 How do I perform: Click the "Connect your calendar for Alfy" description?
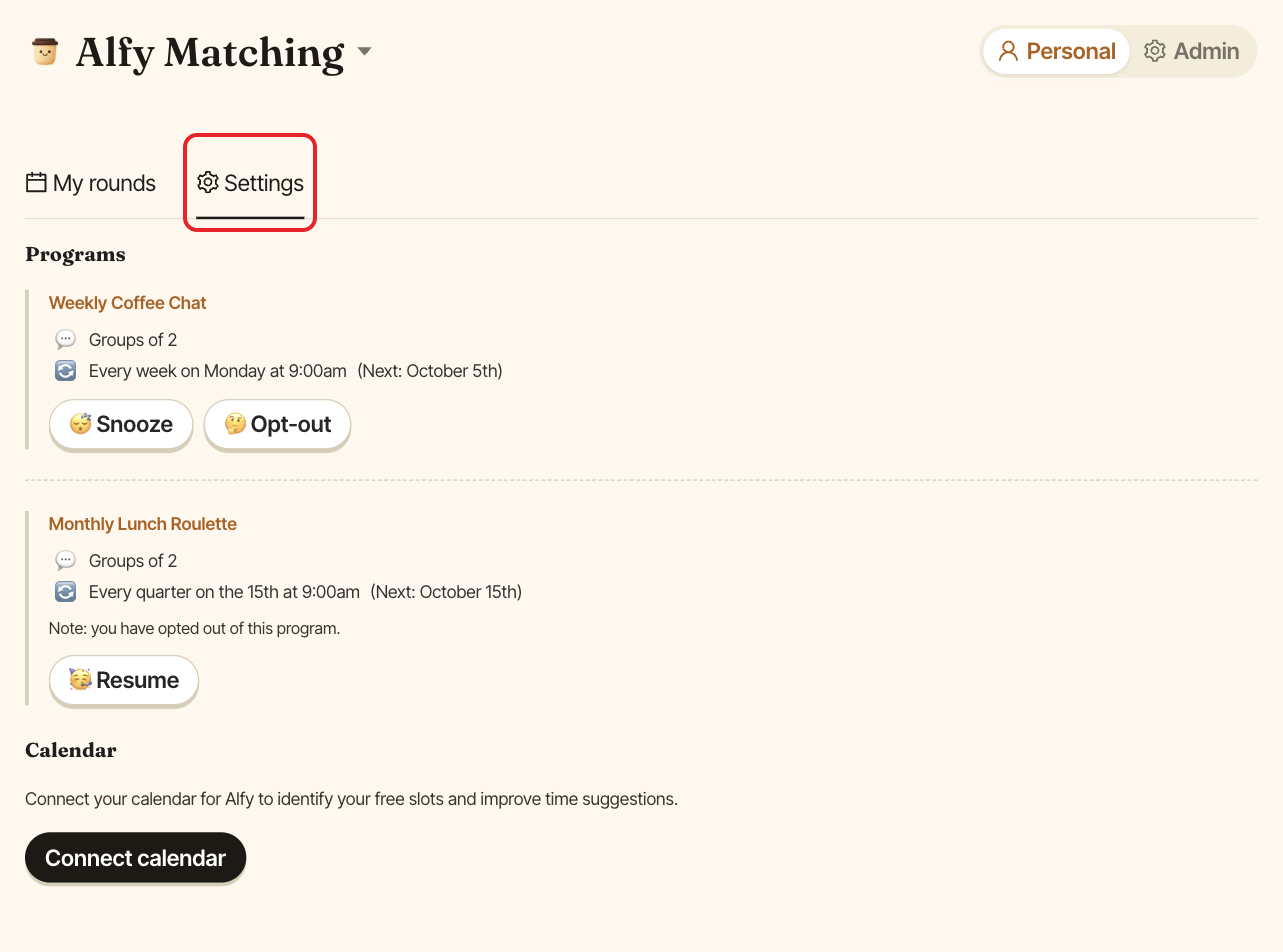click(351, 799)
